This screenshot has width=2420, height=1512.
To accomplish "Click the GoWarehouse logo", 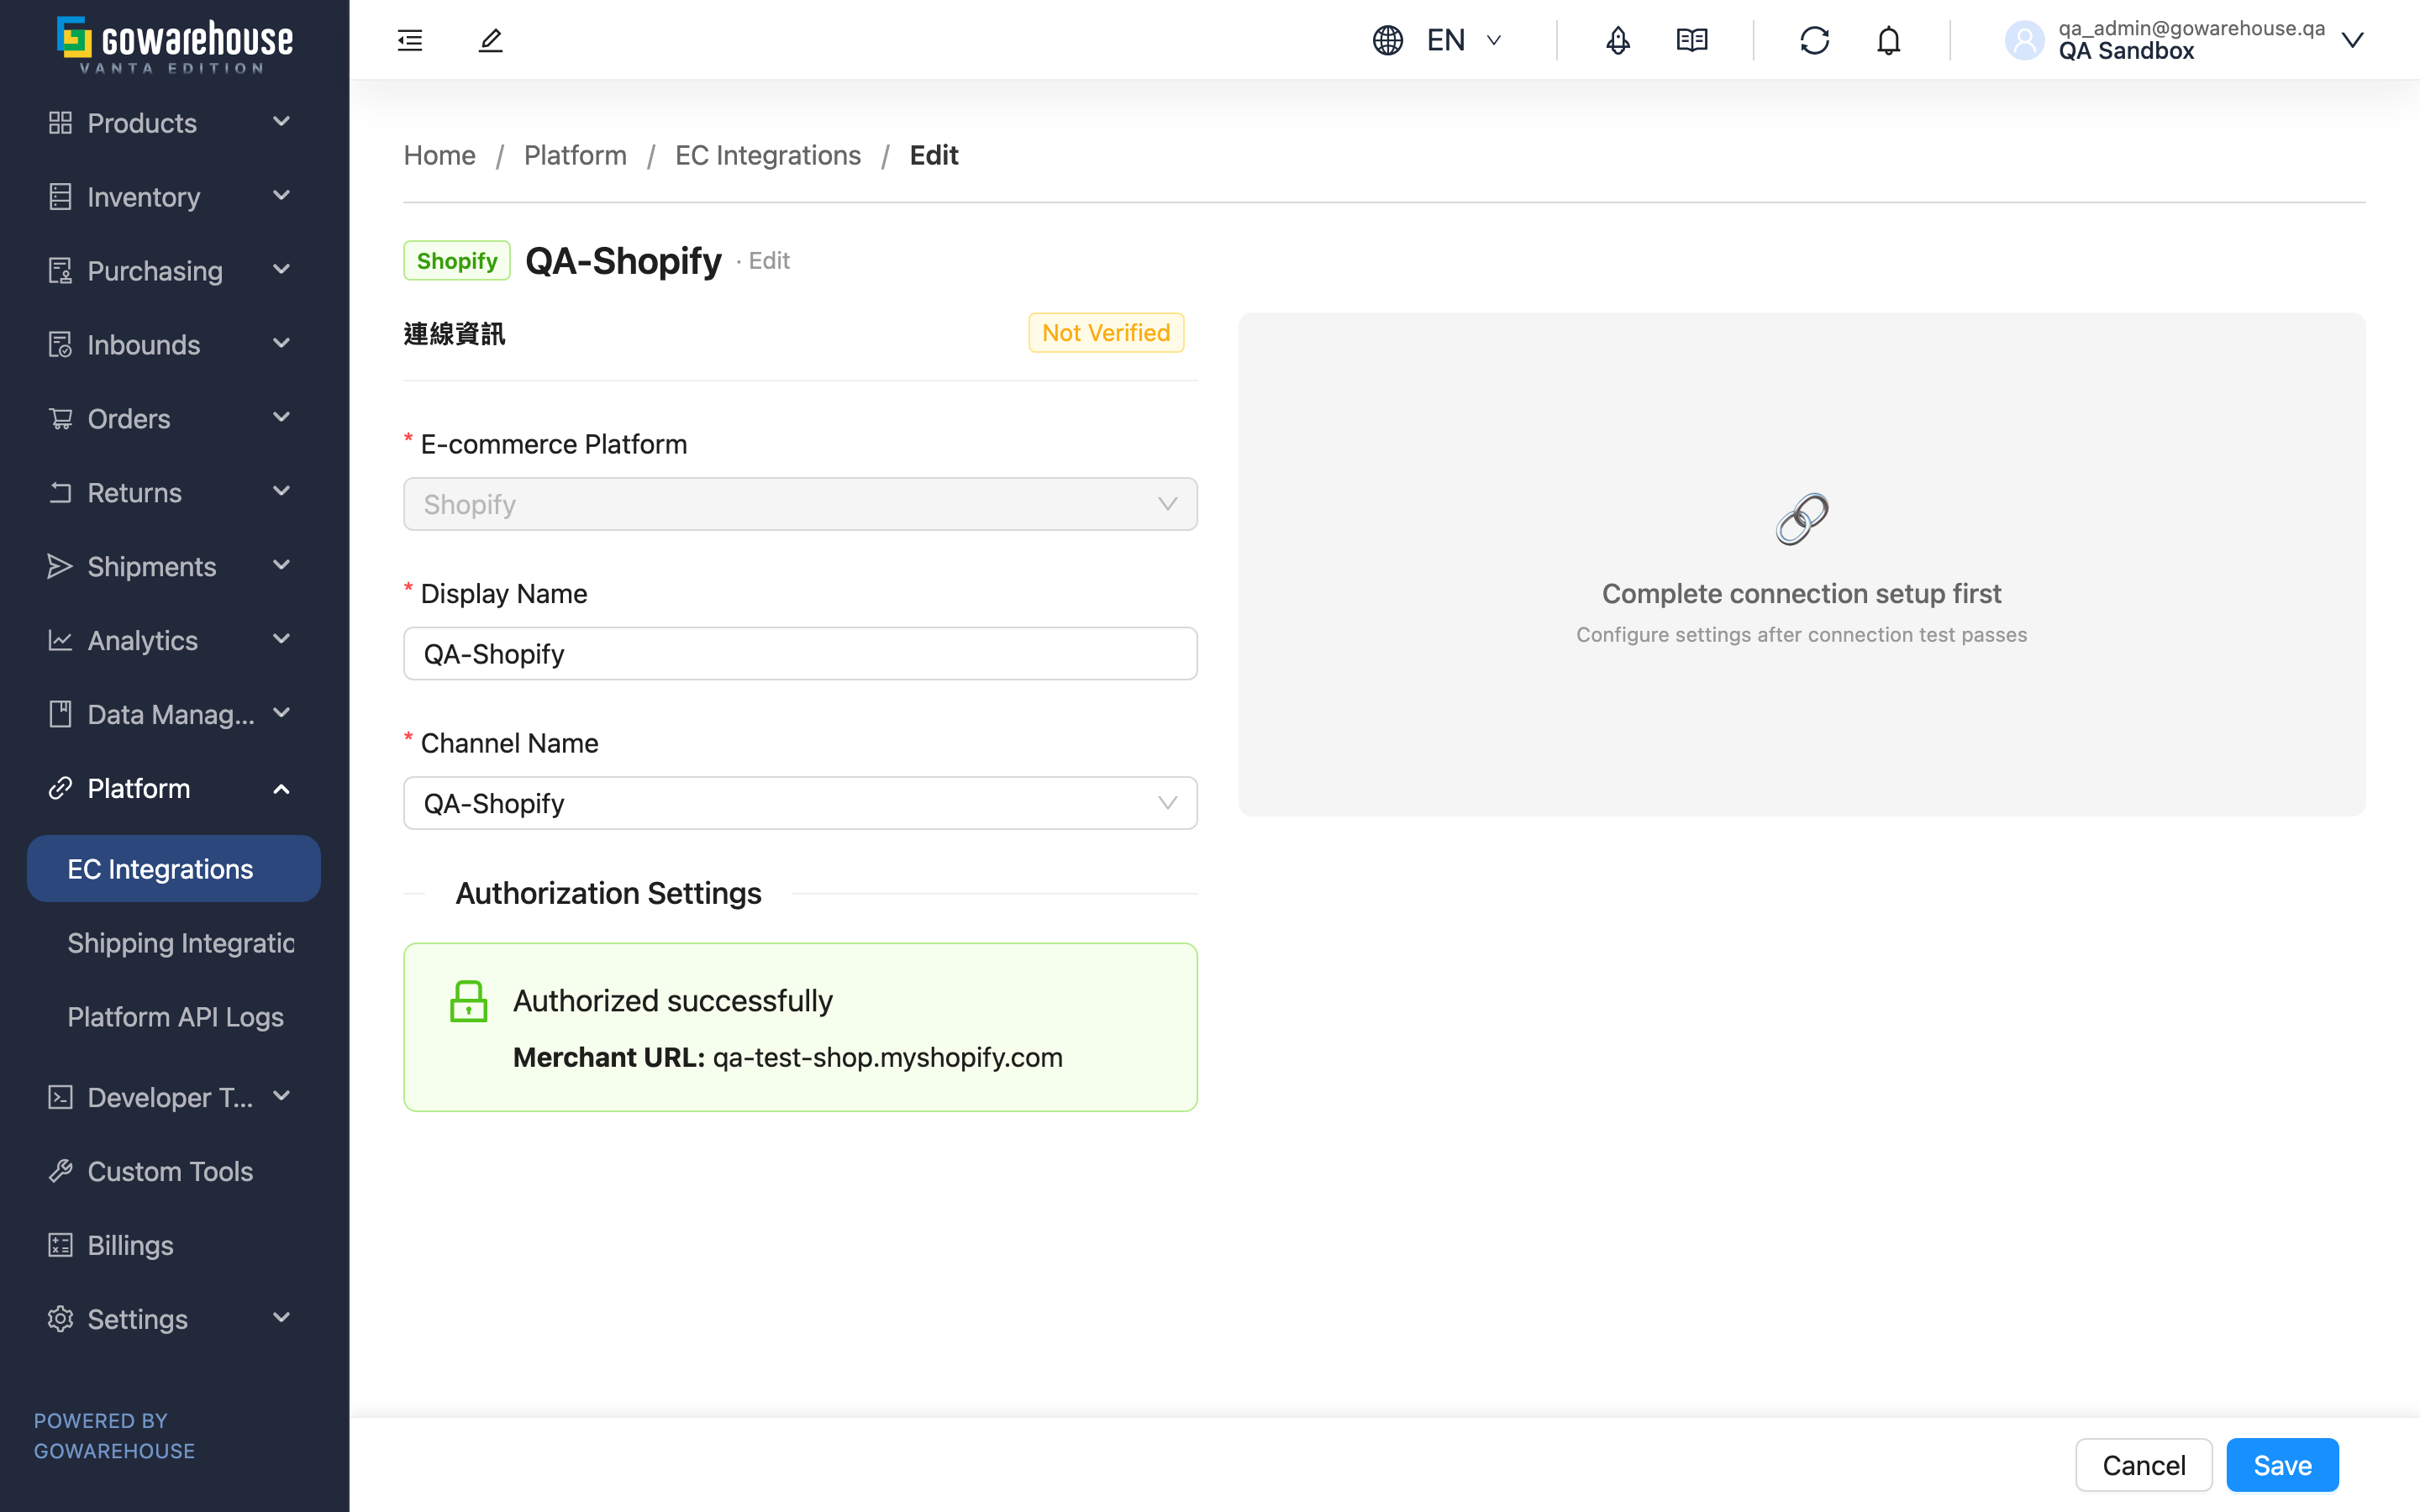I will coord(175,45).
